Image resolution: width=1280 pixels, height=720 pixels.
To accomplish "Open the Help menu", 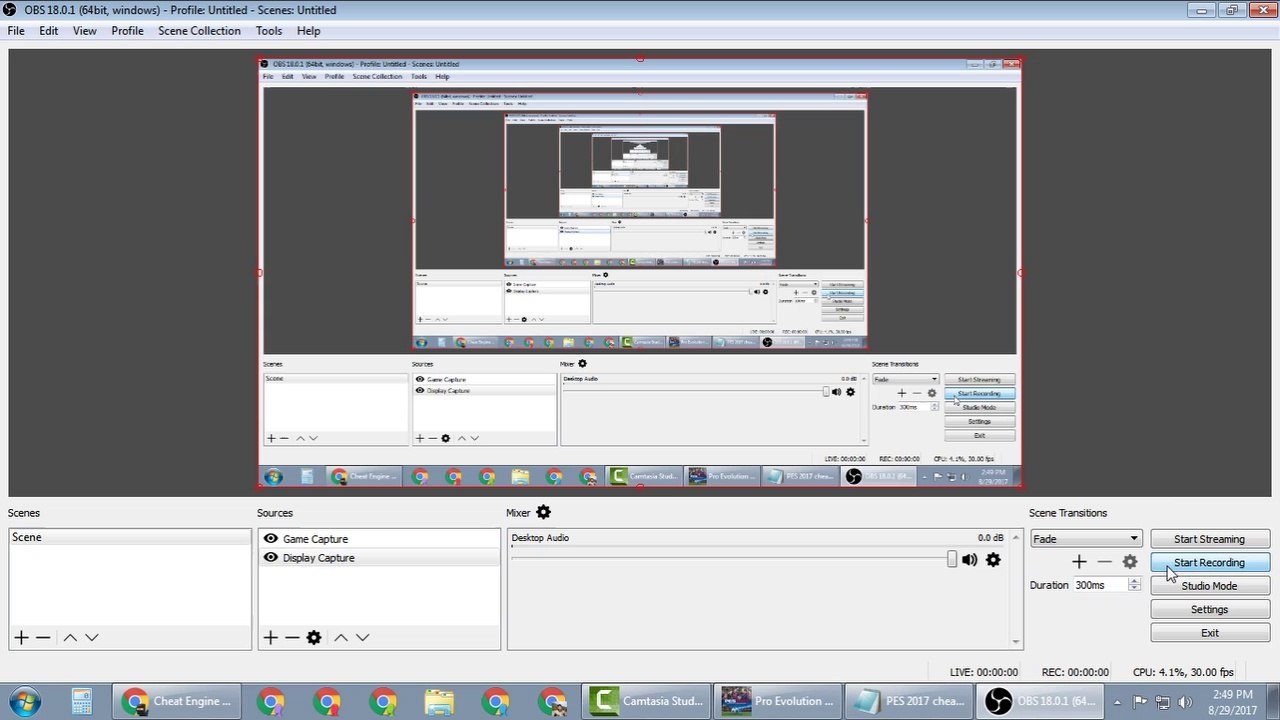I will coord(308,31).
